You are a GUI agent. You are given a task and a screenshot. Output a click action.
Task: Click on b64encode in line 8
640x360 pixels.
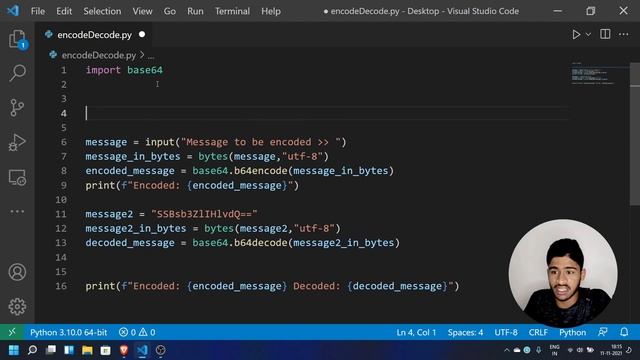click(260, 171)
